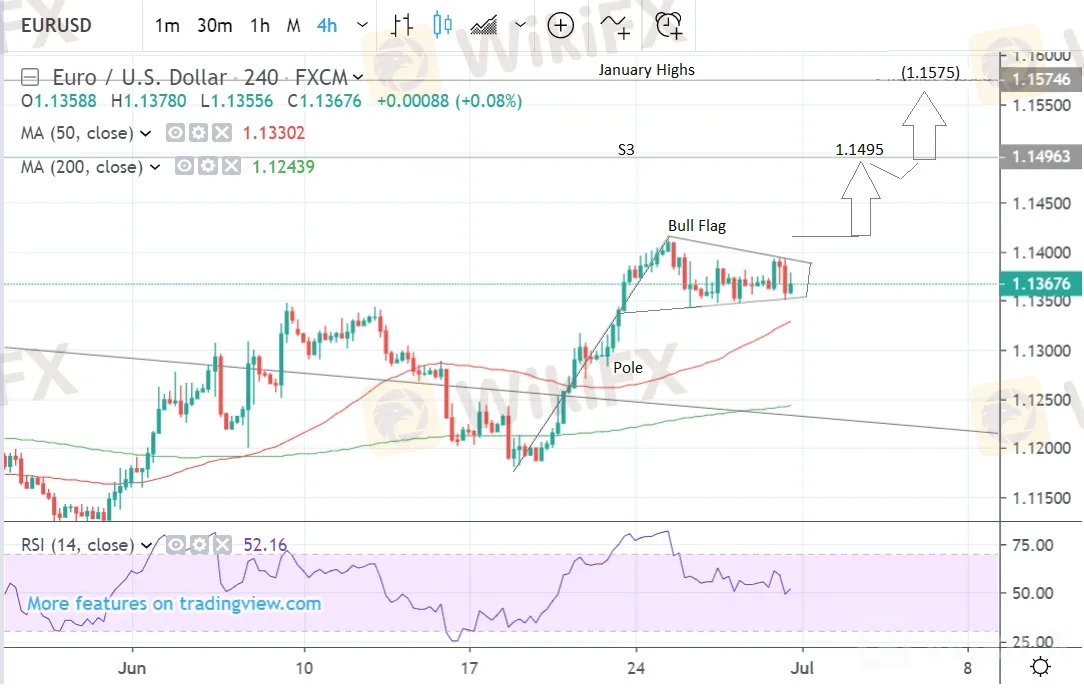Screen dimensions: 1084x689
Task: Hide the RSI indicator with eye icon
Action: pos(175,545)
